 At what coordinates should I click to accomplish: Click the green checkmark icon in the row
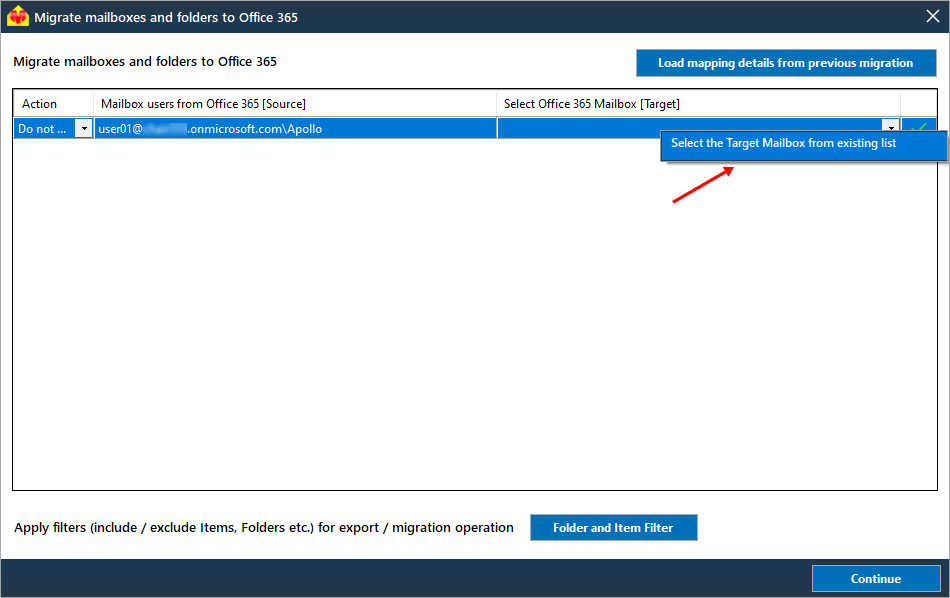919,127
